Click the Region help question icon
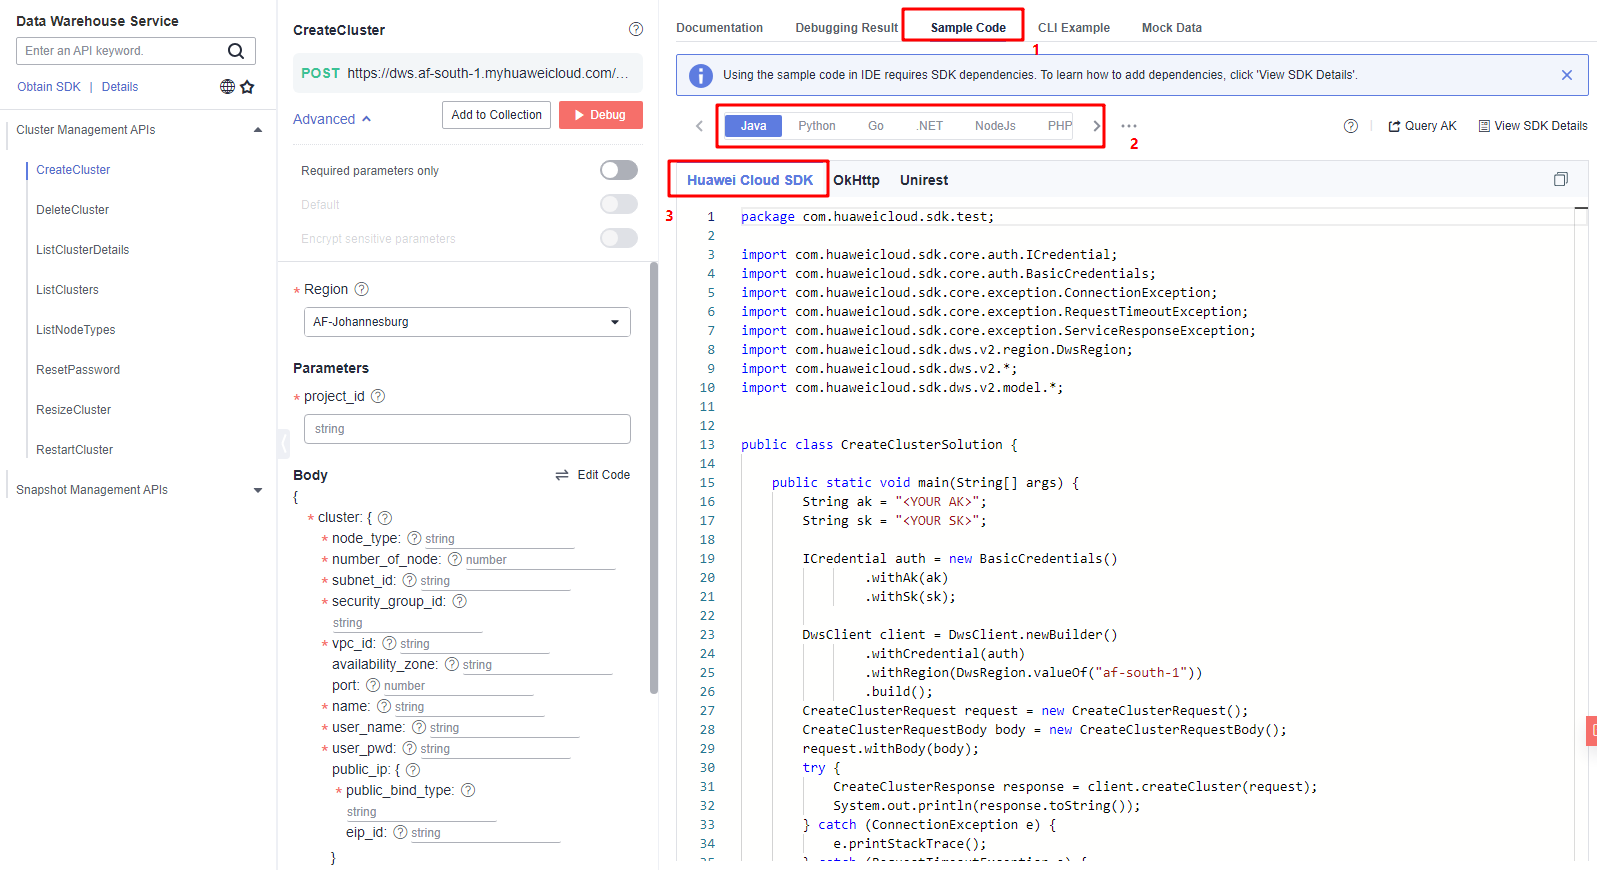The width and height of the screenshot is (1597, 870). tap(362, 289)
